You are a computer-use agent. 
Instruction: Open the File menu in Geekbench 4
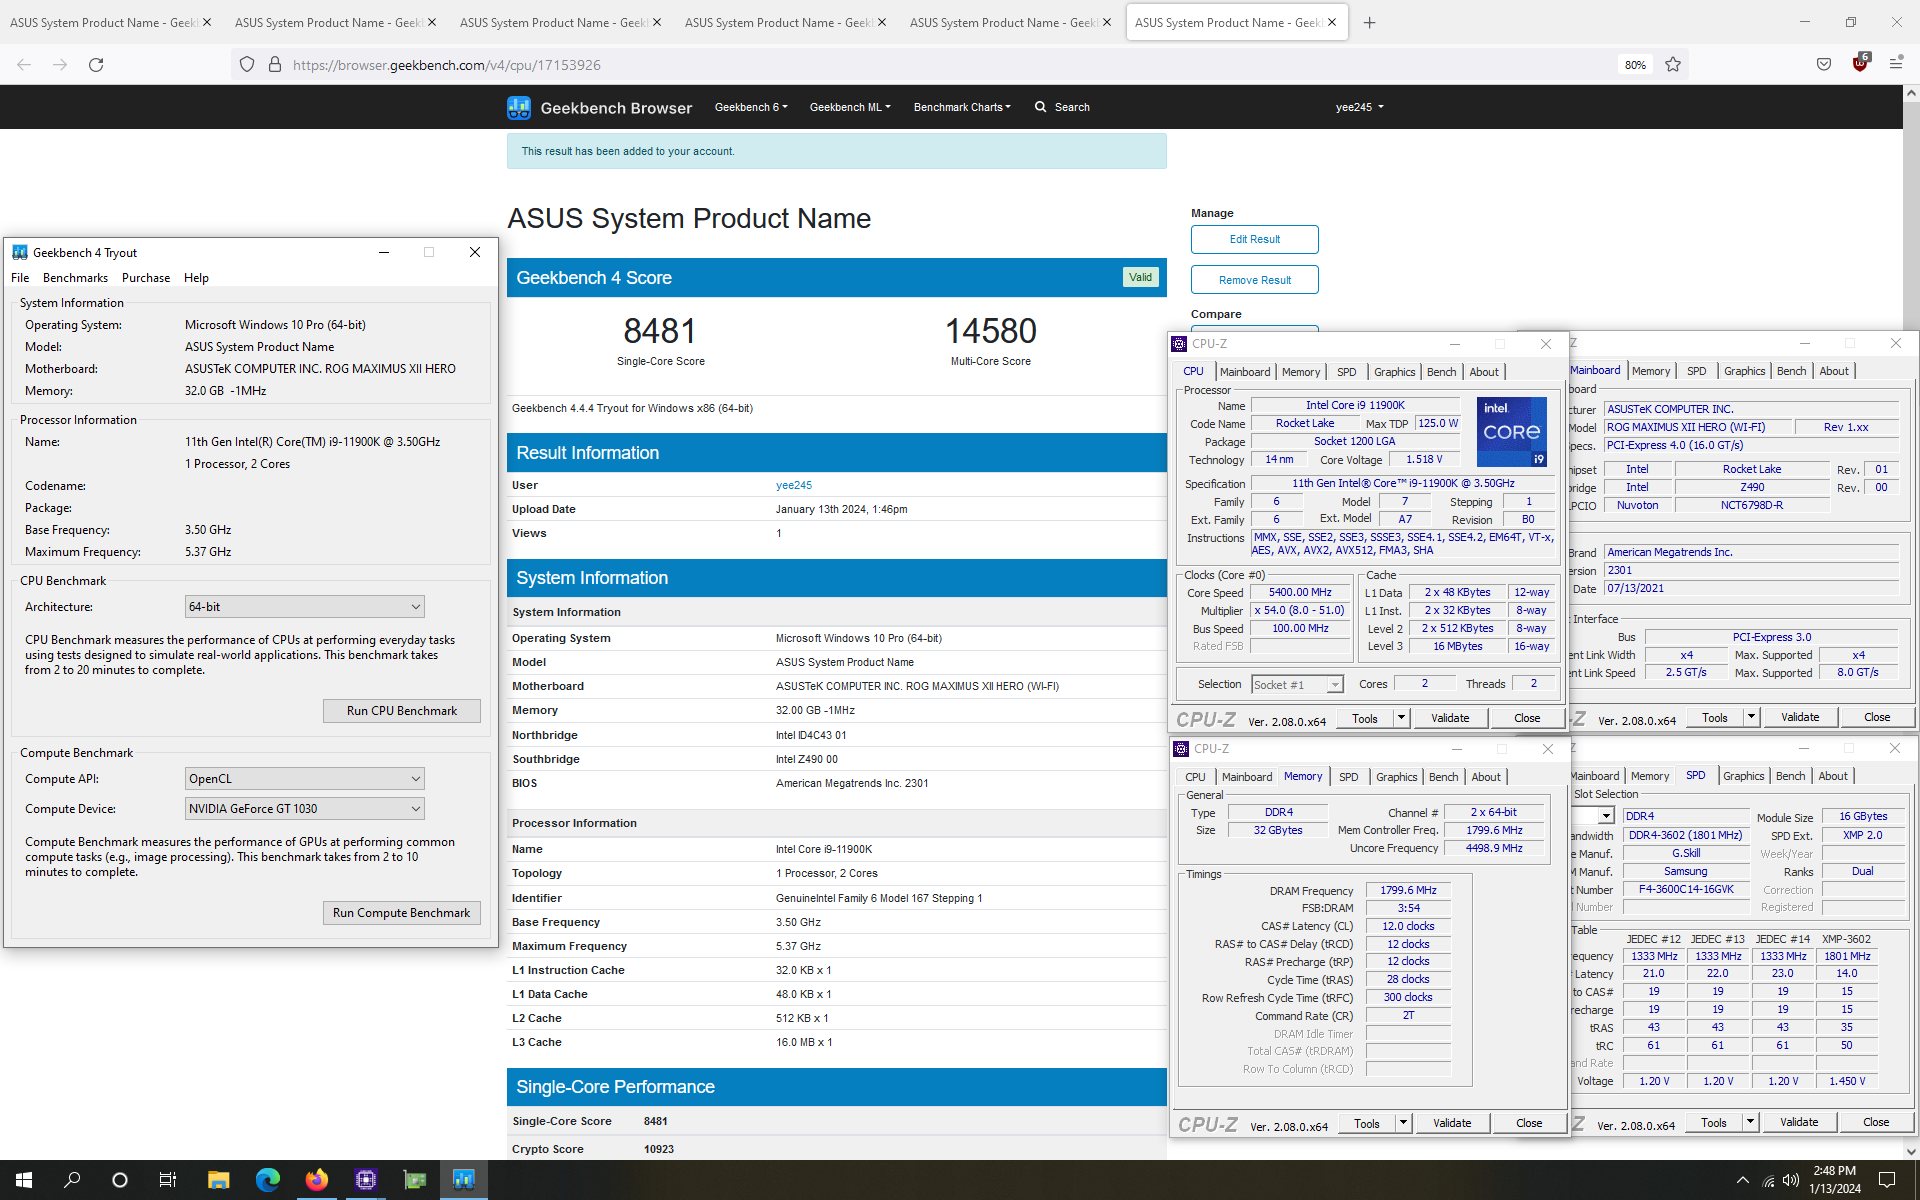click(x=20, y=278)
